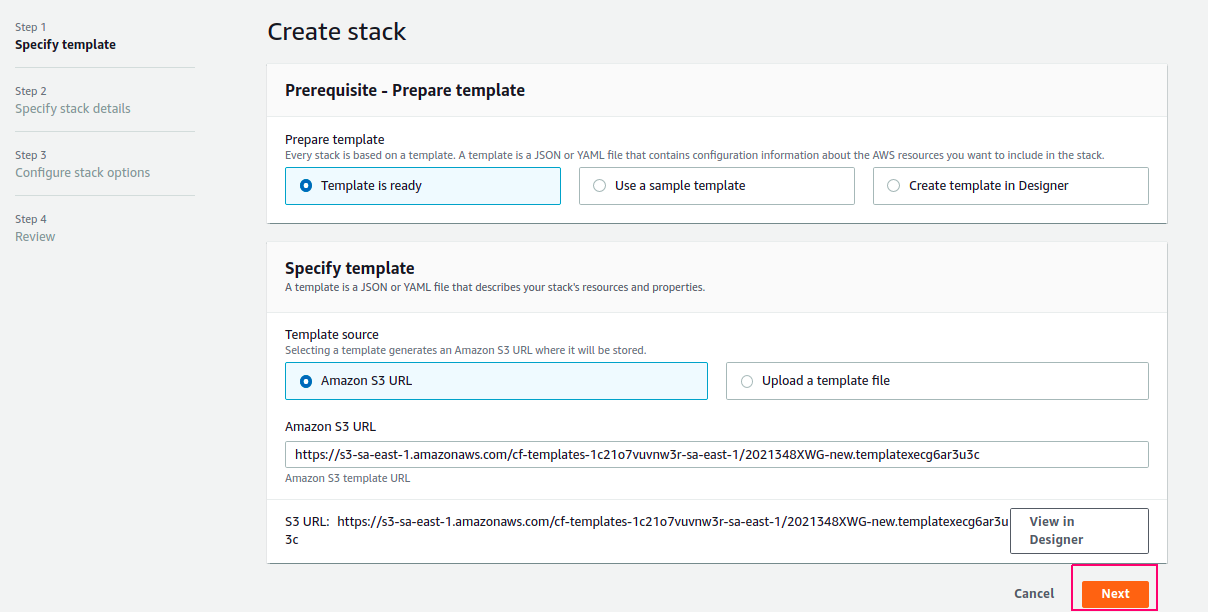Select 'Create template in Designer' option
This screenshot has height=612, width=1208.
click(1010, 186)
